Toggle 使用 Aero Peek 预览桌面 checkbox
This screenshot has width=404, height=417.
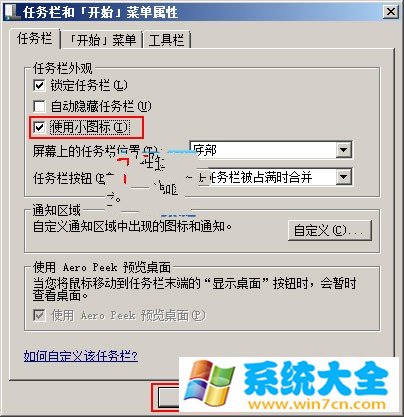click(39, 315)
